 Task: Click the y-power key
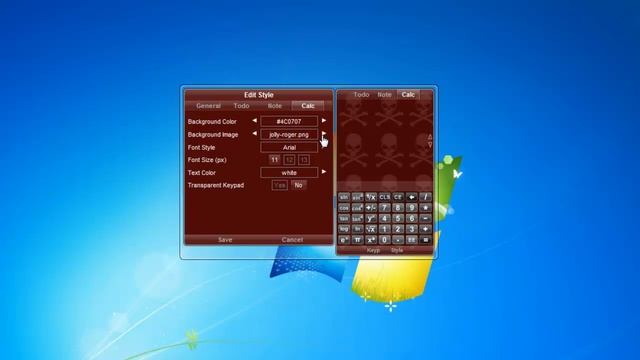(371, 219)
